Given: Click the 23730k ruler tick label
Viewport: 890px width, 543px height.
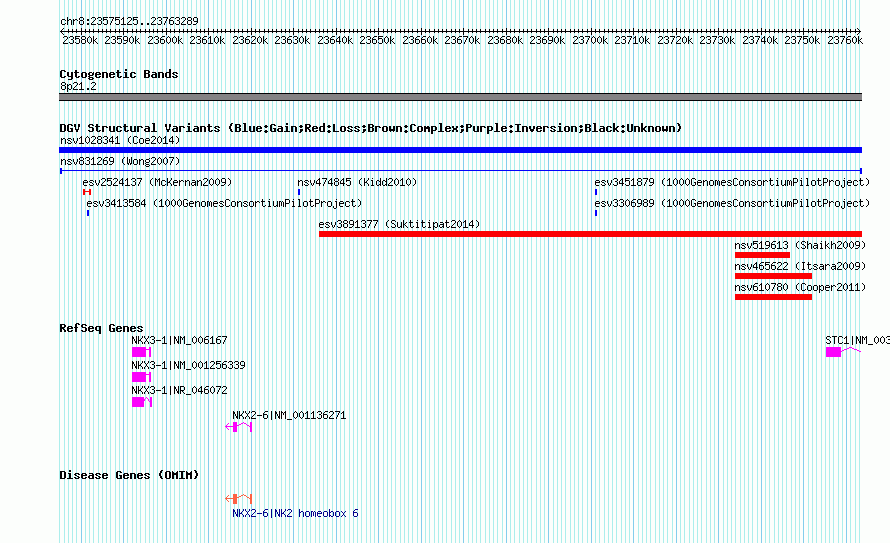Looking at the screenshot, I should click(x=717, y=40).
